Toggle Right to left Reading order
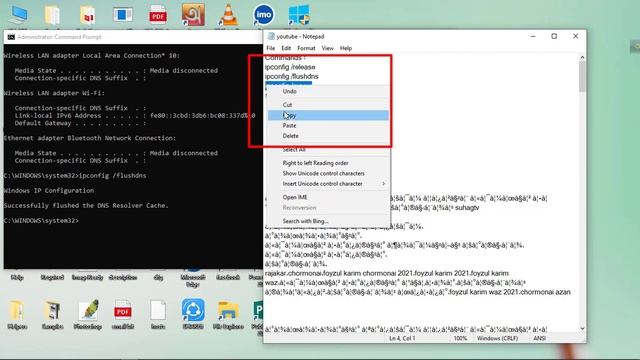This screenshot has height=360, width=640. coord(328,163)
